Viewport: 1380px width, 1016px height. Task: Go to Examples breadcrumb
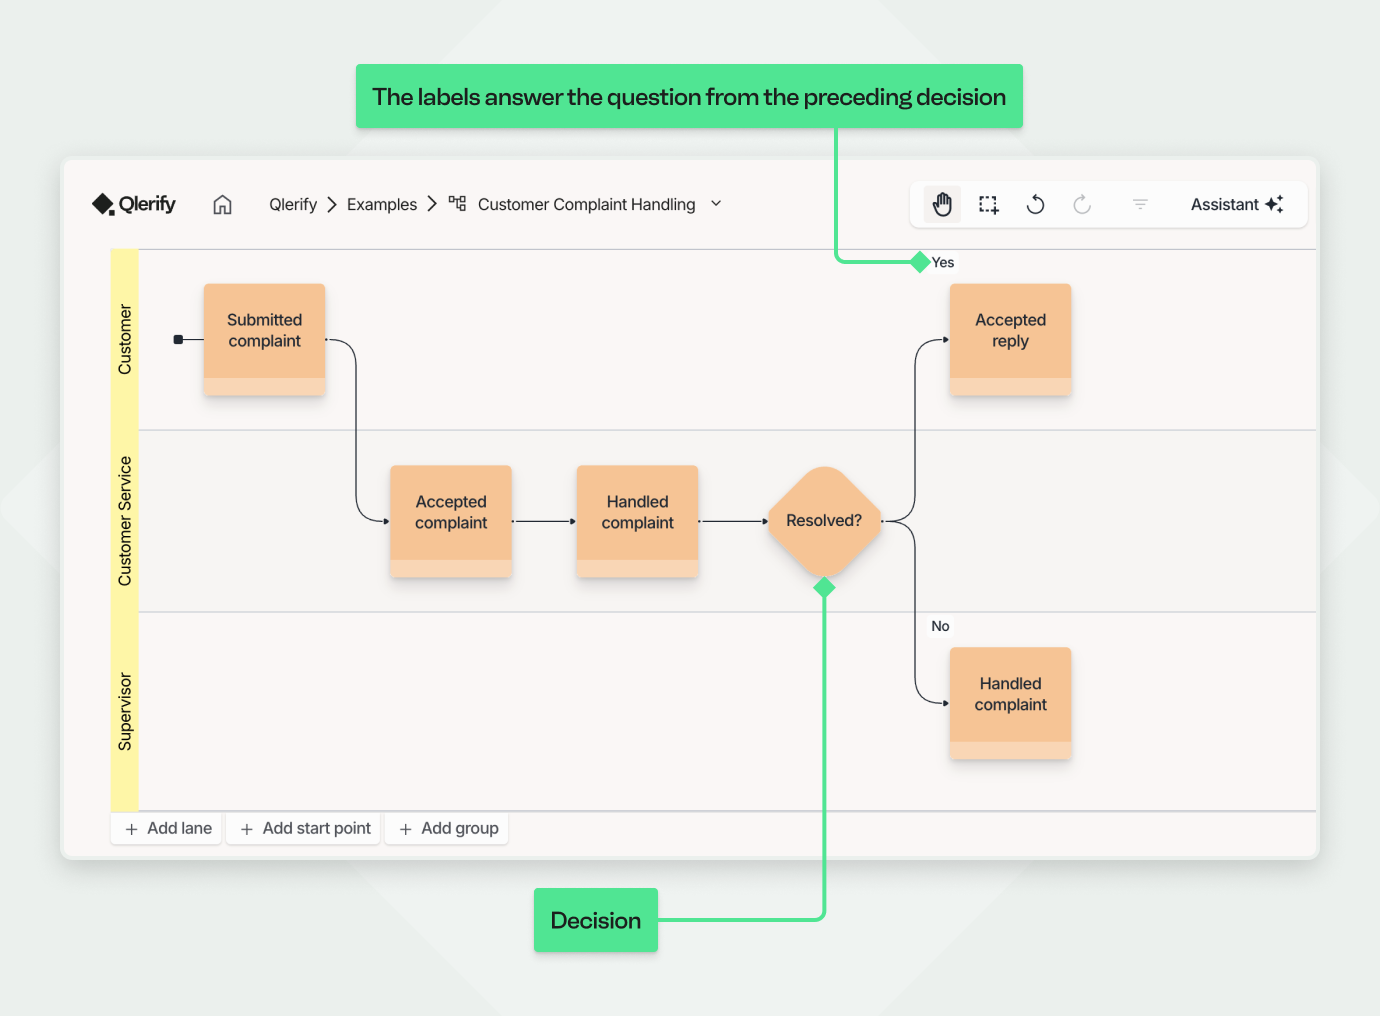click(382, 204)
